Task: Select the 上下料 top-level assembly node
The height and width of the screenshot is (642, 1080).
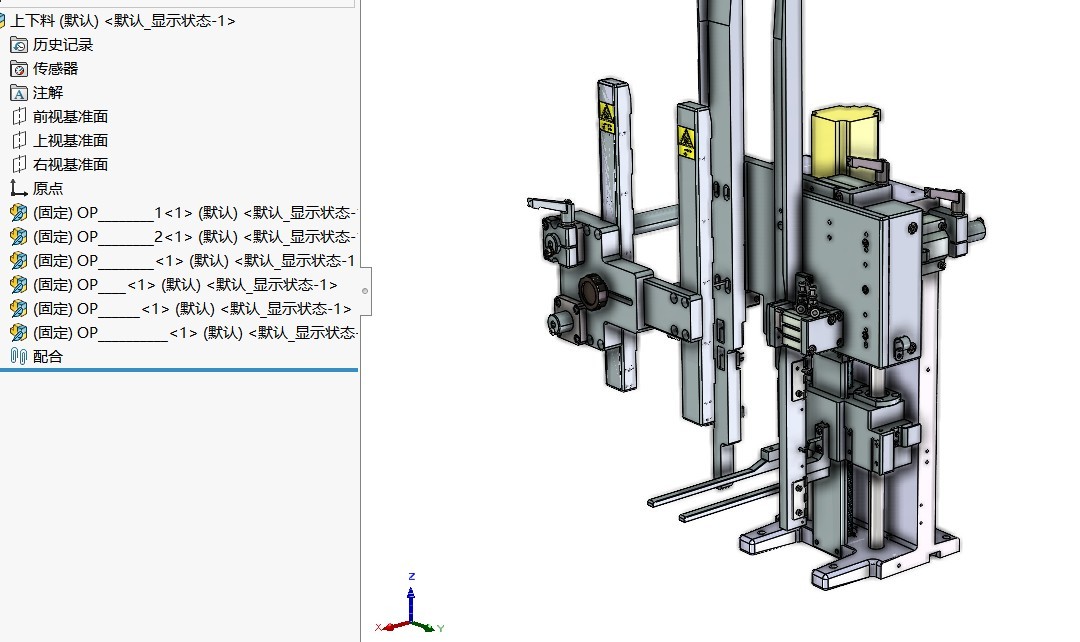Action: point(120,20)
